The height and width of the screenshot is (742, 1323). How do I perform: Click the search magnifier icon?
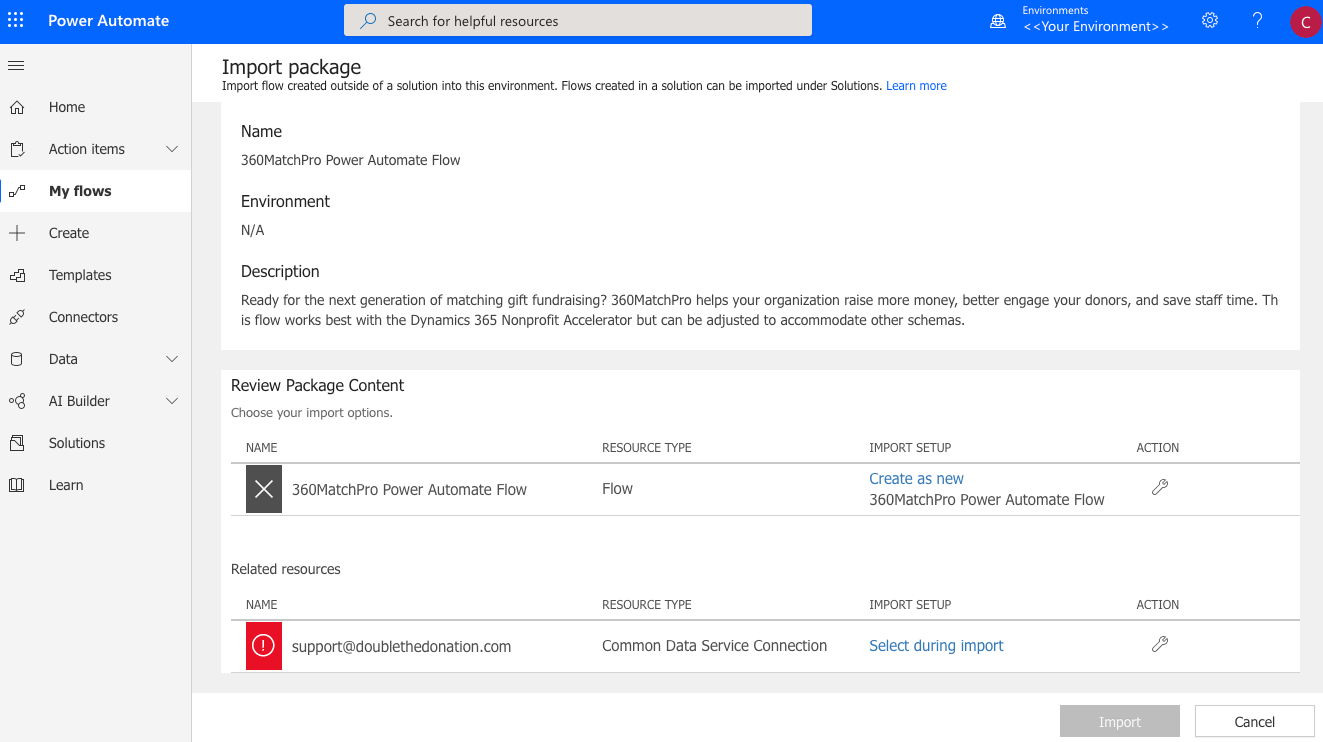368,20
